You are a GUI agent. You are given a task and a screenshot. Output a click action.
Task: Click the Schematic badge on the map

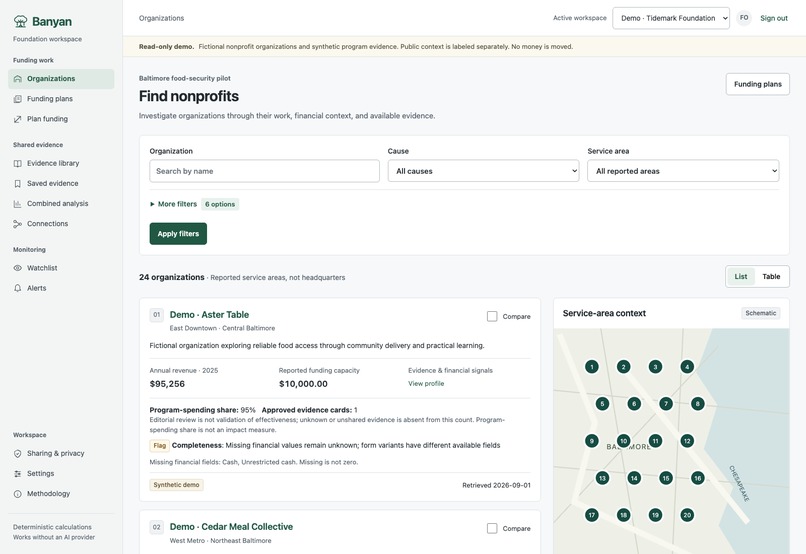click(x=761, y=313)
